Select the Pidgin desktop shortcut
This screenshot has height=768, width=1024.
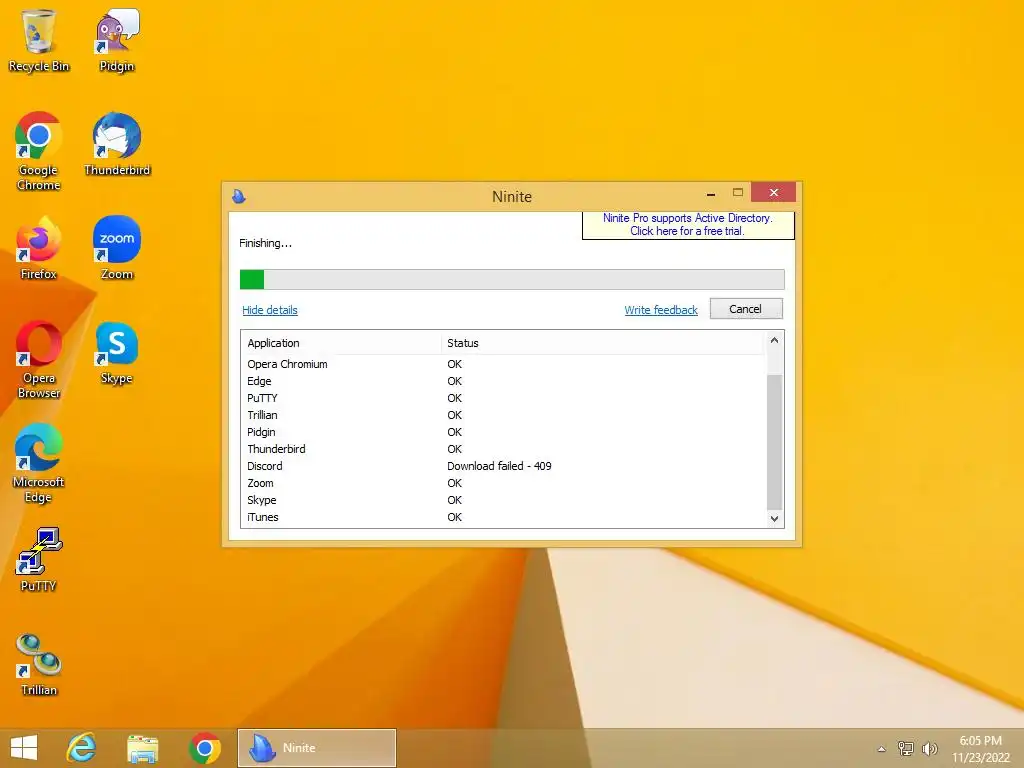117,40
